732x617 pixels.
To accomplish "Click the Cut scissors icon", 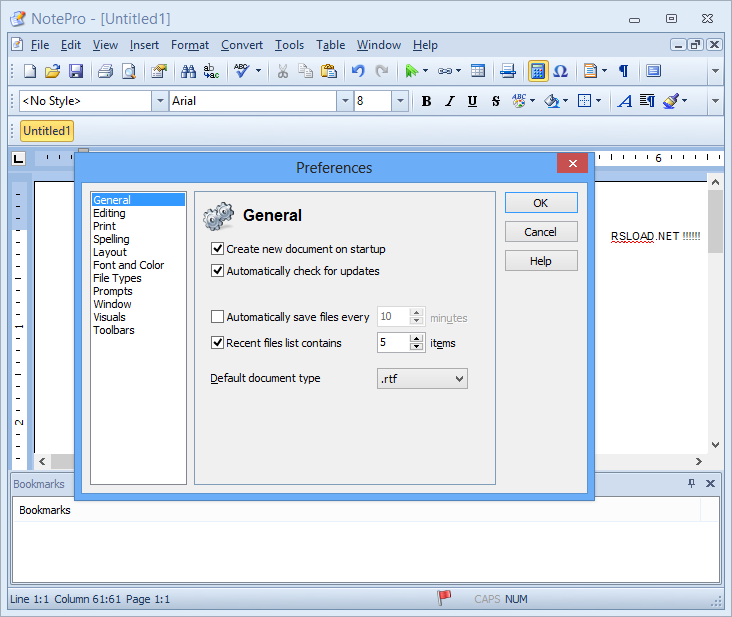I will (x=282, y=71).
